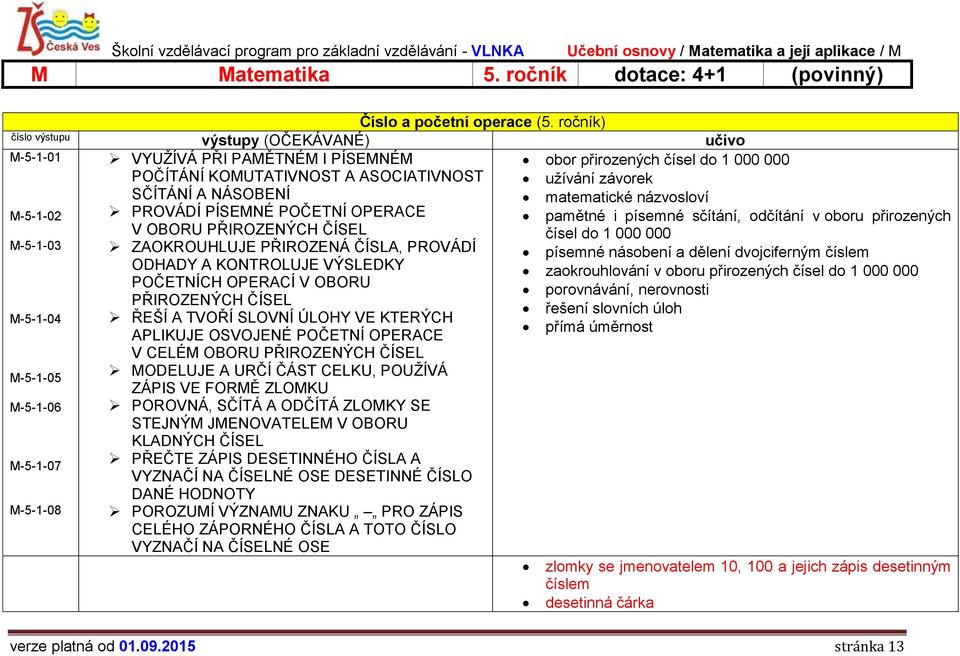Viewport: 960px width, 656px height.
Task: Select the red 'Matematika' subject title
Action: point(274,75)
